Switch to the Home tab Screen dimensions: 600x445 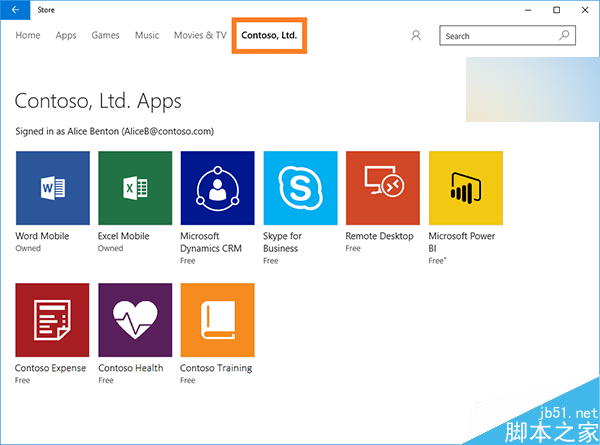(28, 36)
